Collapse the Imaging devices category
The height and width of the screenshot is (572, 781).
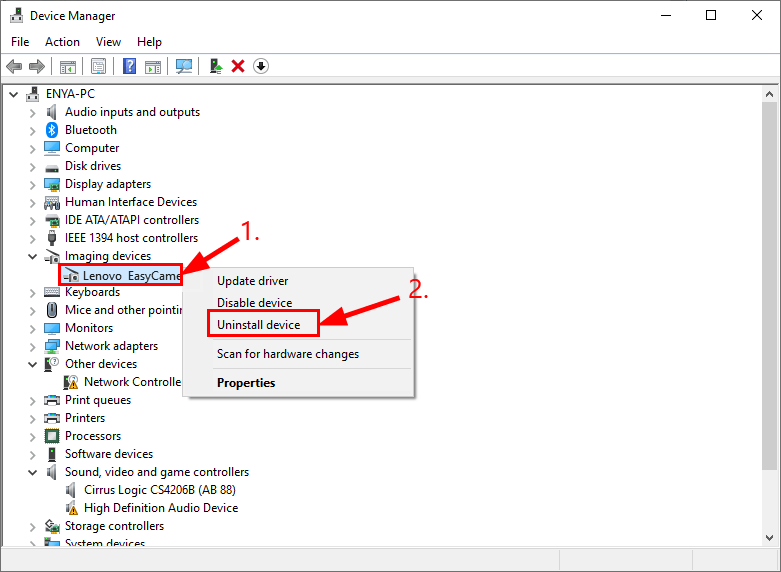(33, 256)
